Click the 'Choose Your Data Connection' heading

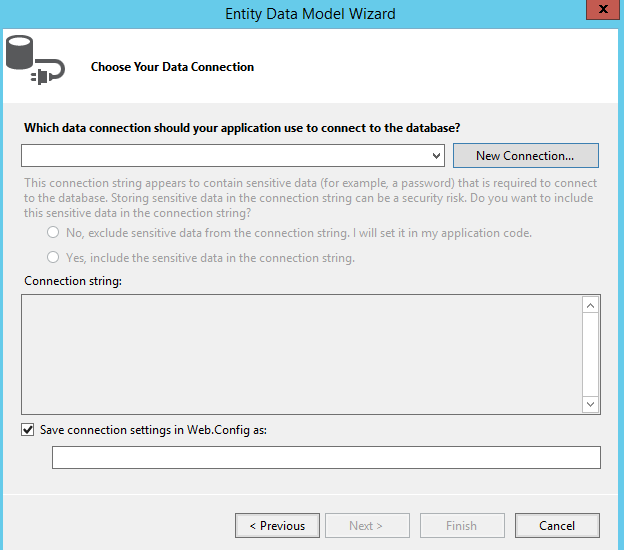coord(172,67)
